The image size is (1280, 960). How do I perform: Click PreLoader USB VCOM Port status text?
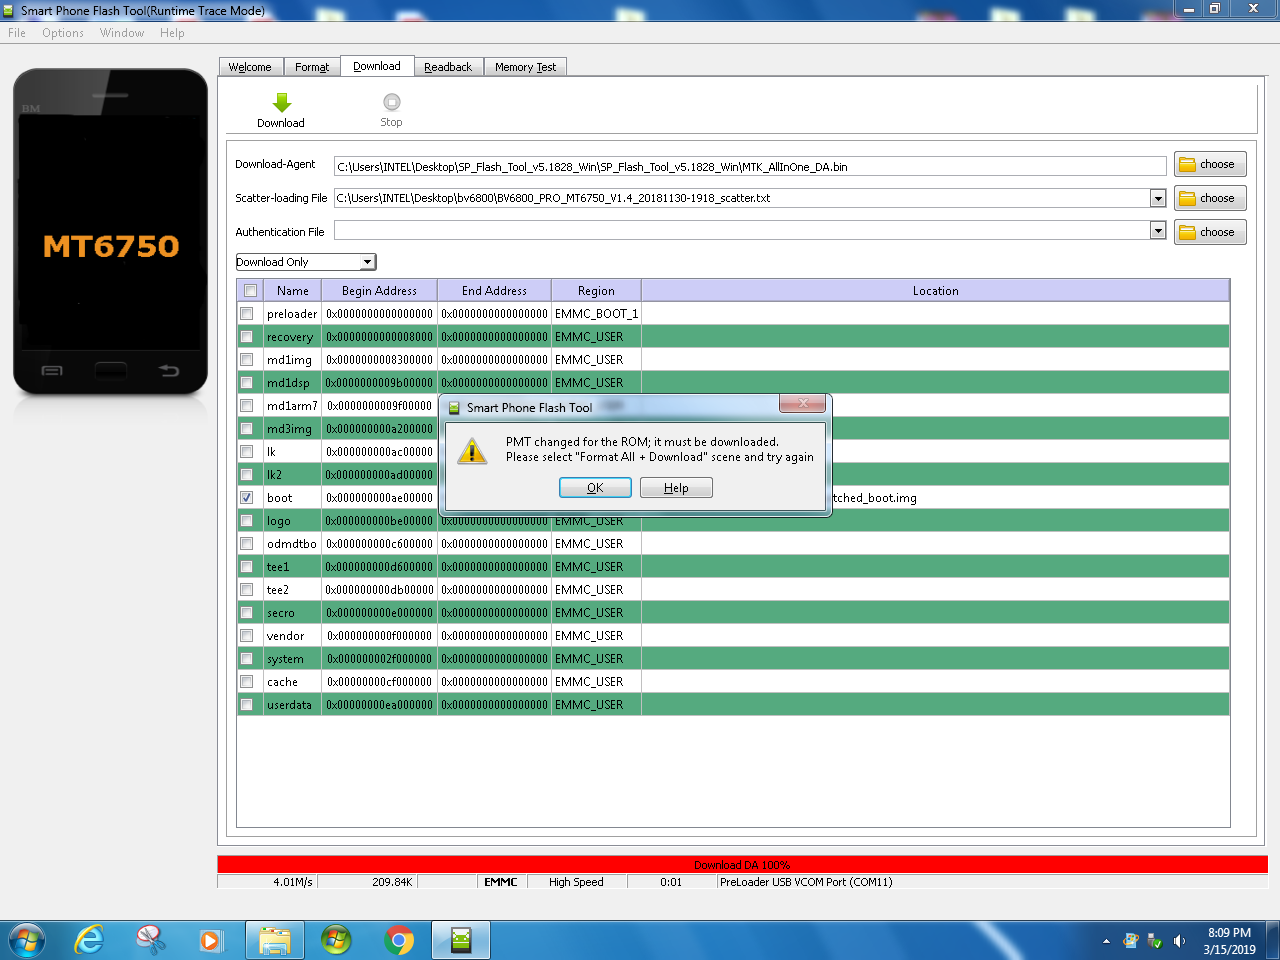(806, 882)
